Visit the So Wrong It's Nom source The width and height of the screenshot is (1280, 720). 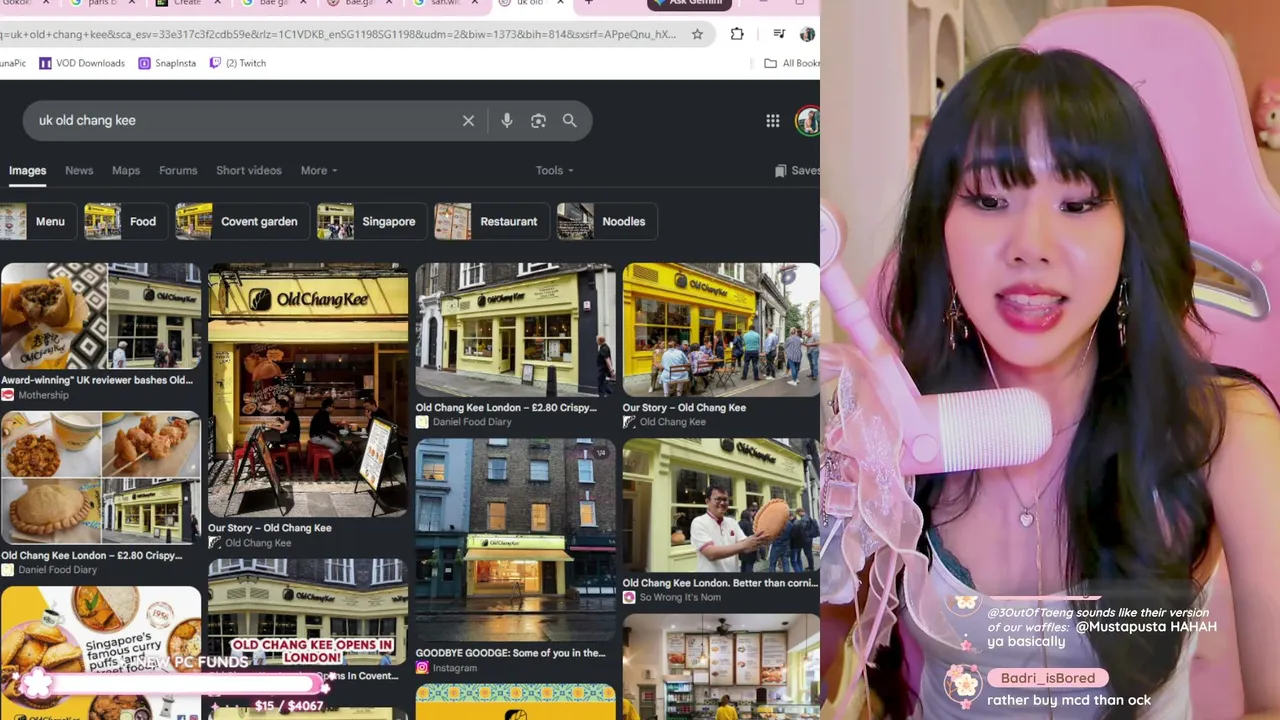(671, 597)
